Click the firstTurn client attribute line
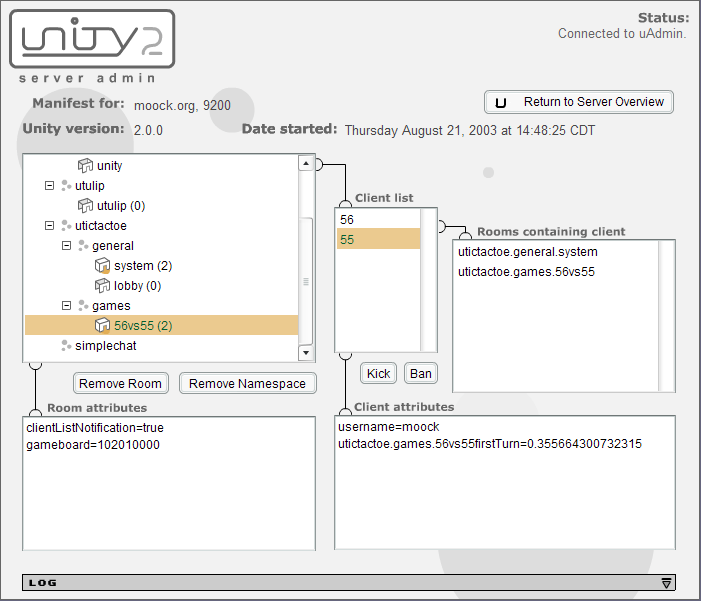Screen dimensions: 701x601 point(490,444)
